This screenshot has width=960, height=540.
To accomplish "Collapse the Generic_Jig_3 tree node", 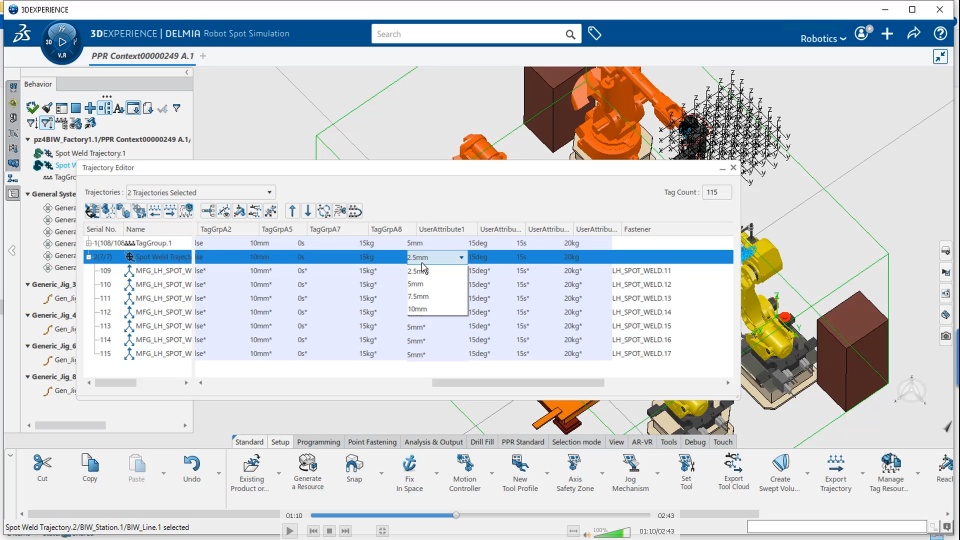I will point(28,285).
